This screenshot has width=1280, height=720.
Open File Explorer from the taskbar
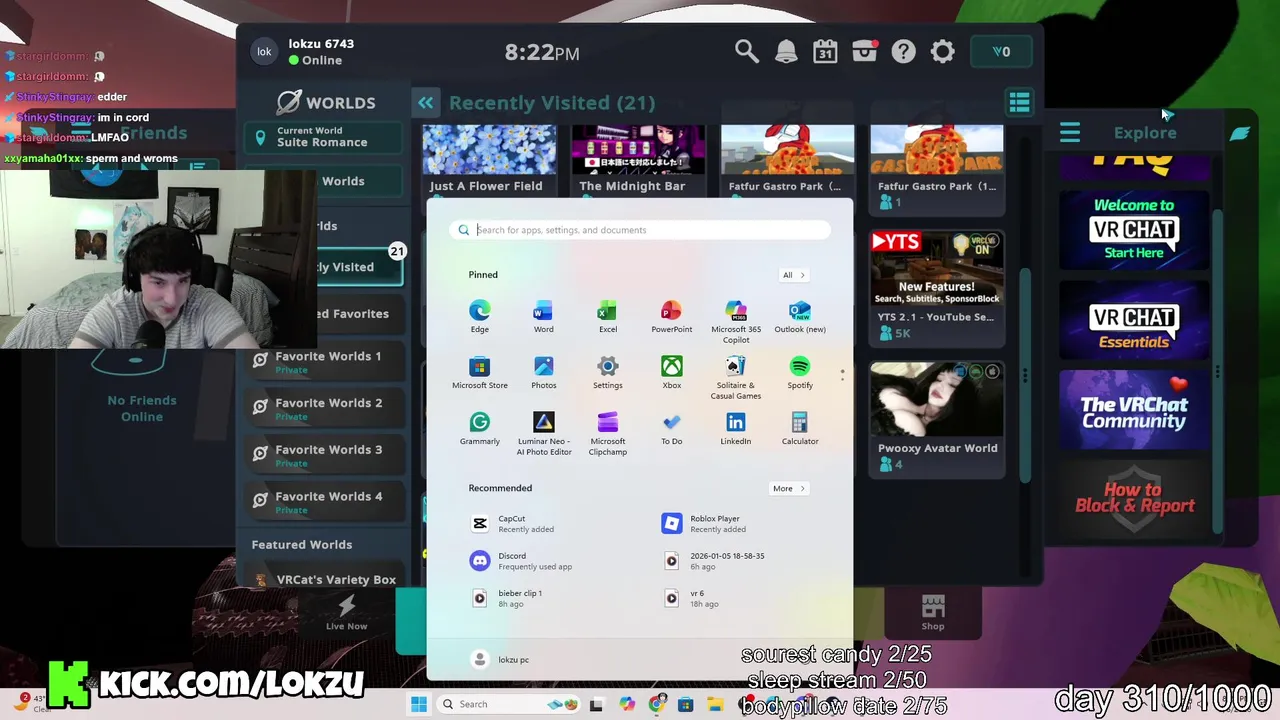coord(715,704)
